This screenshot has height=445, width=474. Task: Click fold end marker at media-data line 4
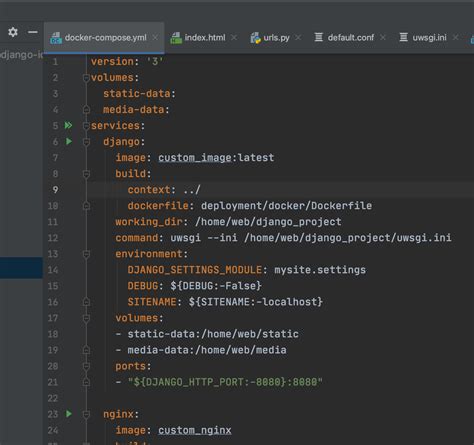tap(86, 109)
